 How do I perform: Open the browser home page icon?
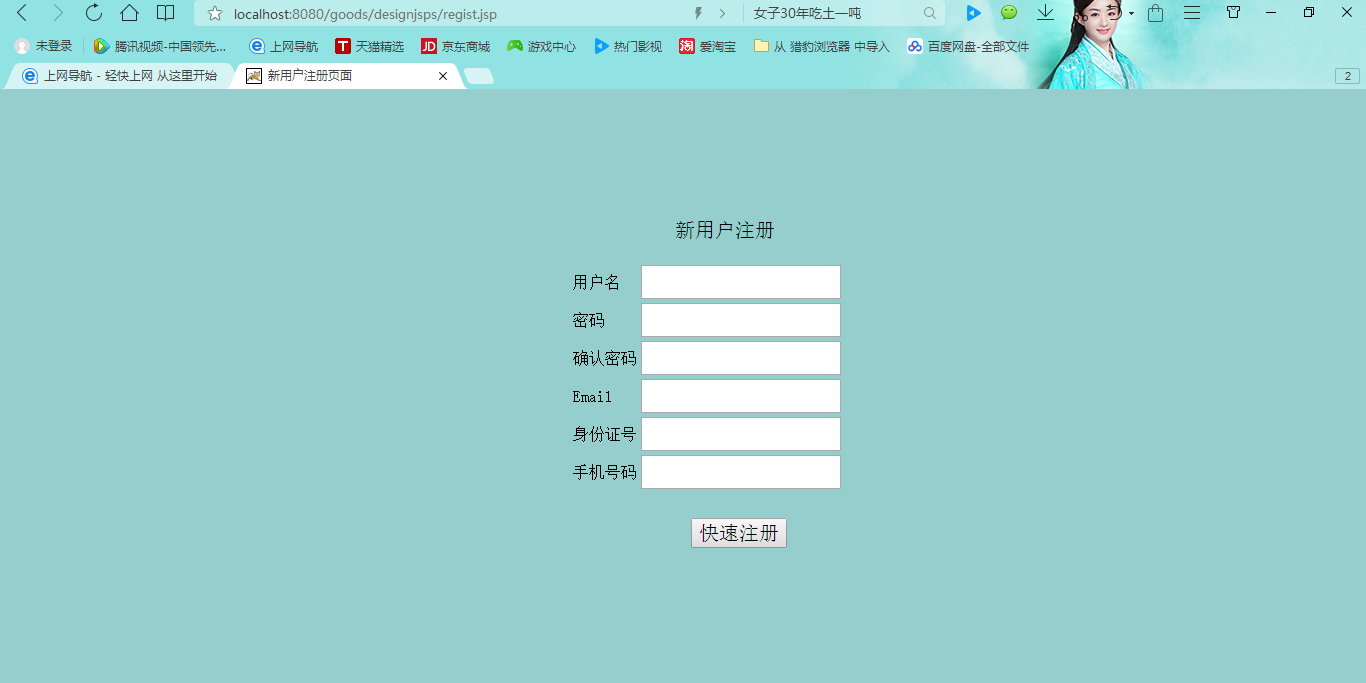129,13
